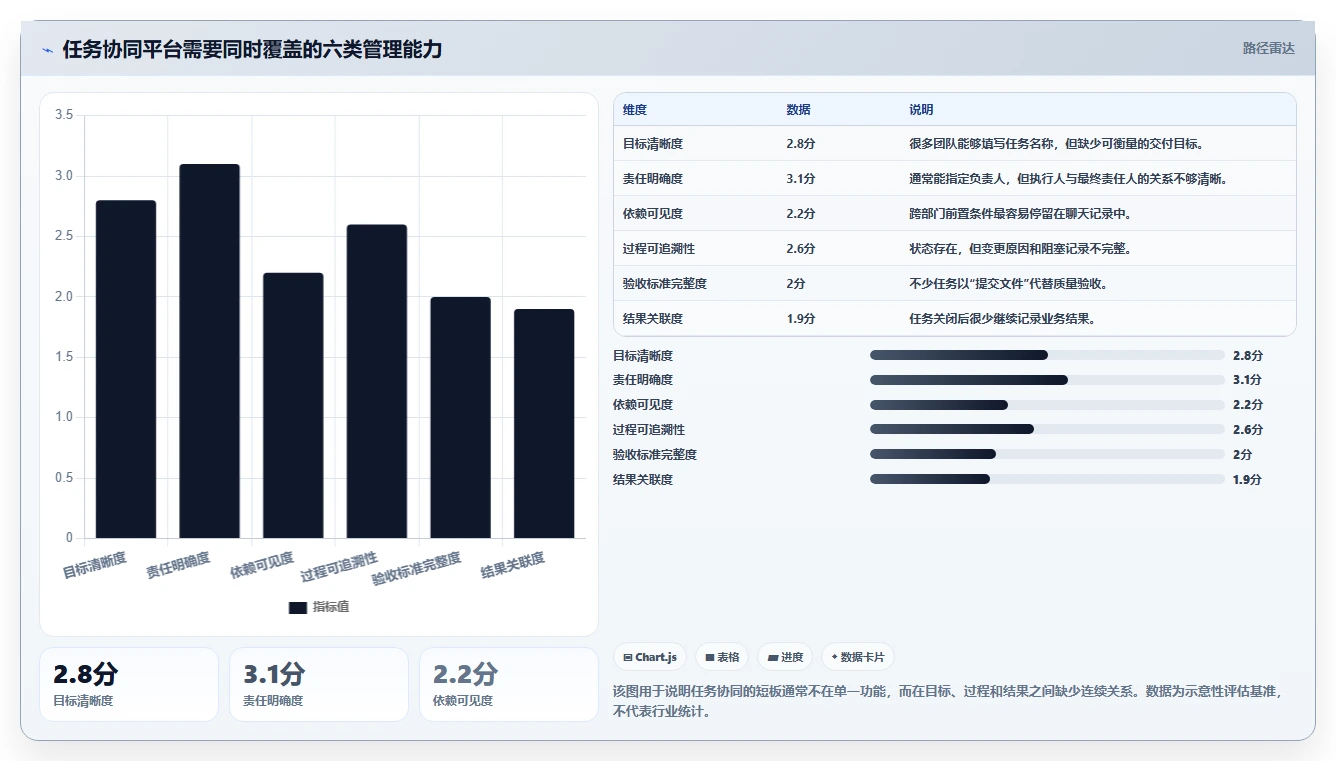Click the 表格 tag chip
Viewport: 1336px width, 761px height.
coord(722,657)
